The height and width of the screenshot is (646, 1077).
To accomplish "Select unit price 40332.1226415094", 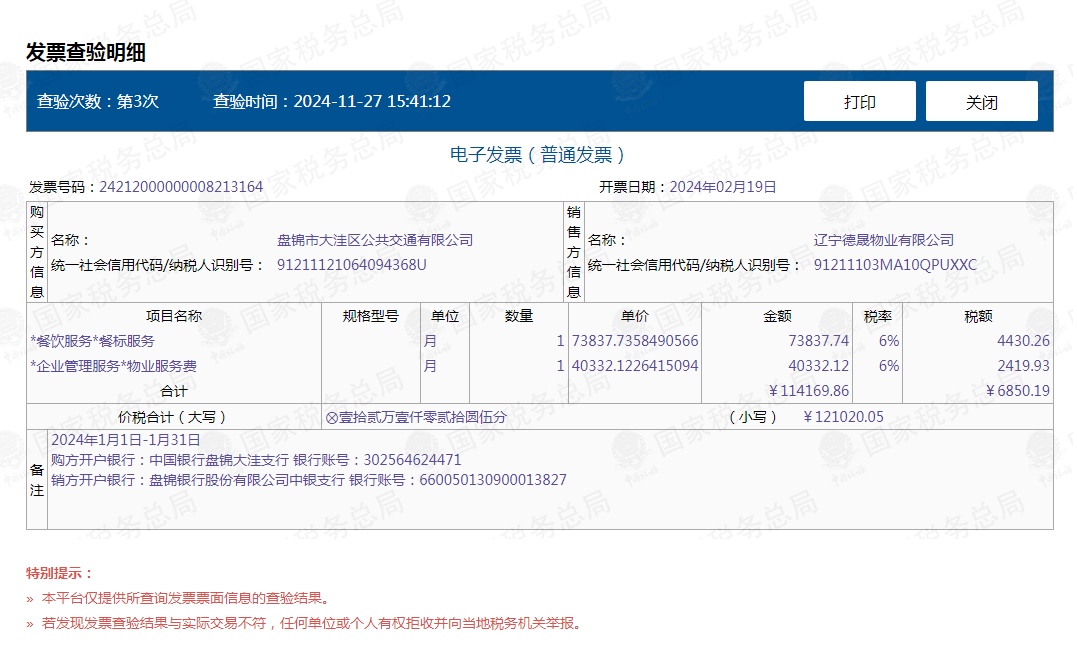I will pyautogui.click(x=635, y=366).
